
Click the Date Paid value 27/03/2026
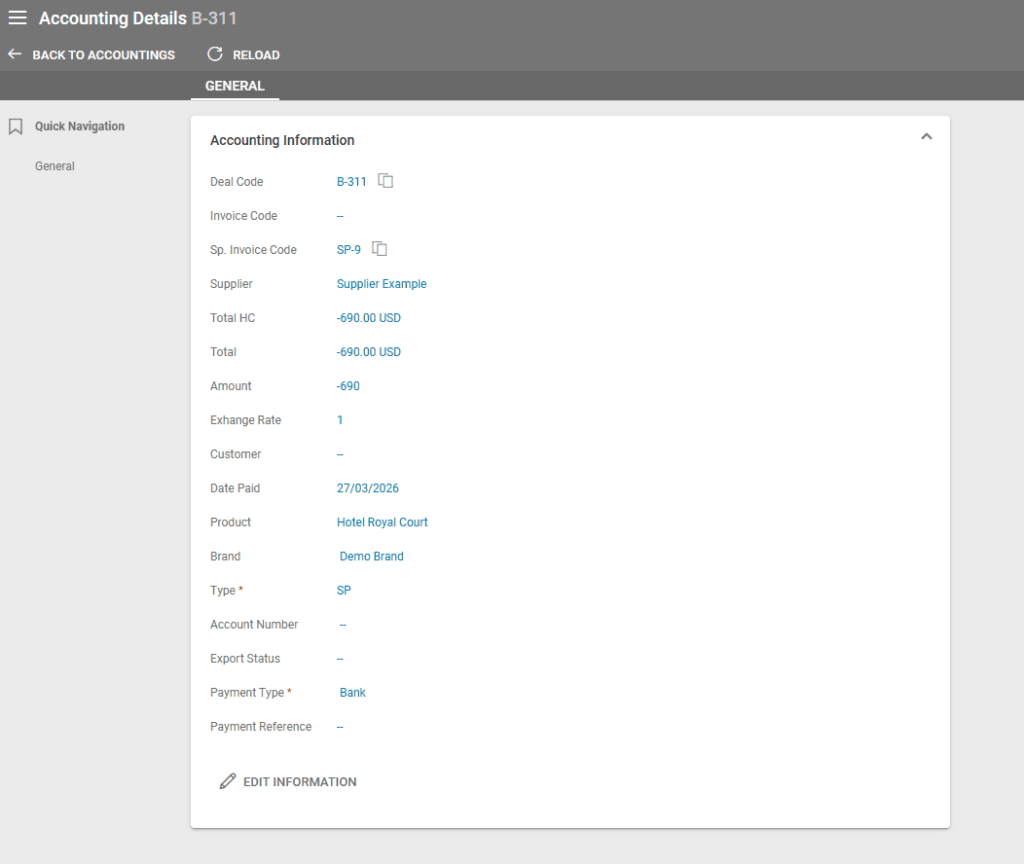[x=367, y=488]
